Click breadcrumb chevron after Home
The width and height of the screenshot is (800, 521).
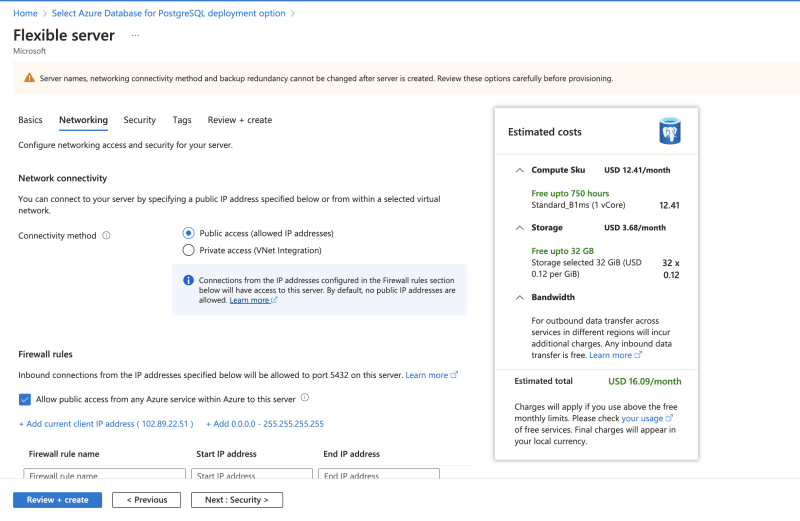point(44,14)
